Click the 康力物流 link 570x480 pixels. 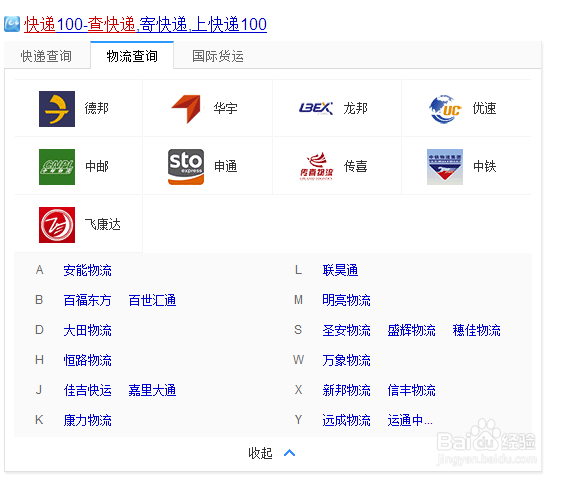88,420
